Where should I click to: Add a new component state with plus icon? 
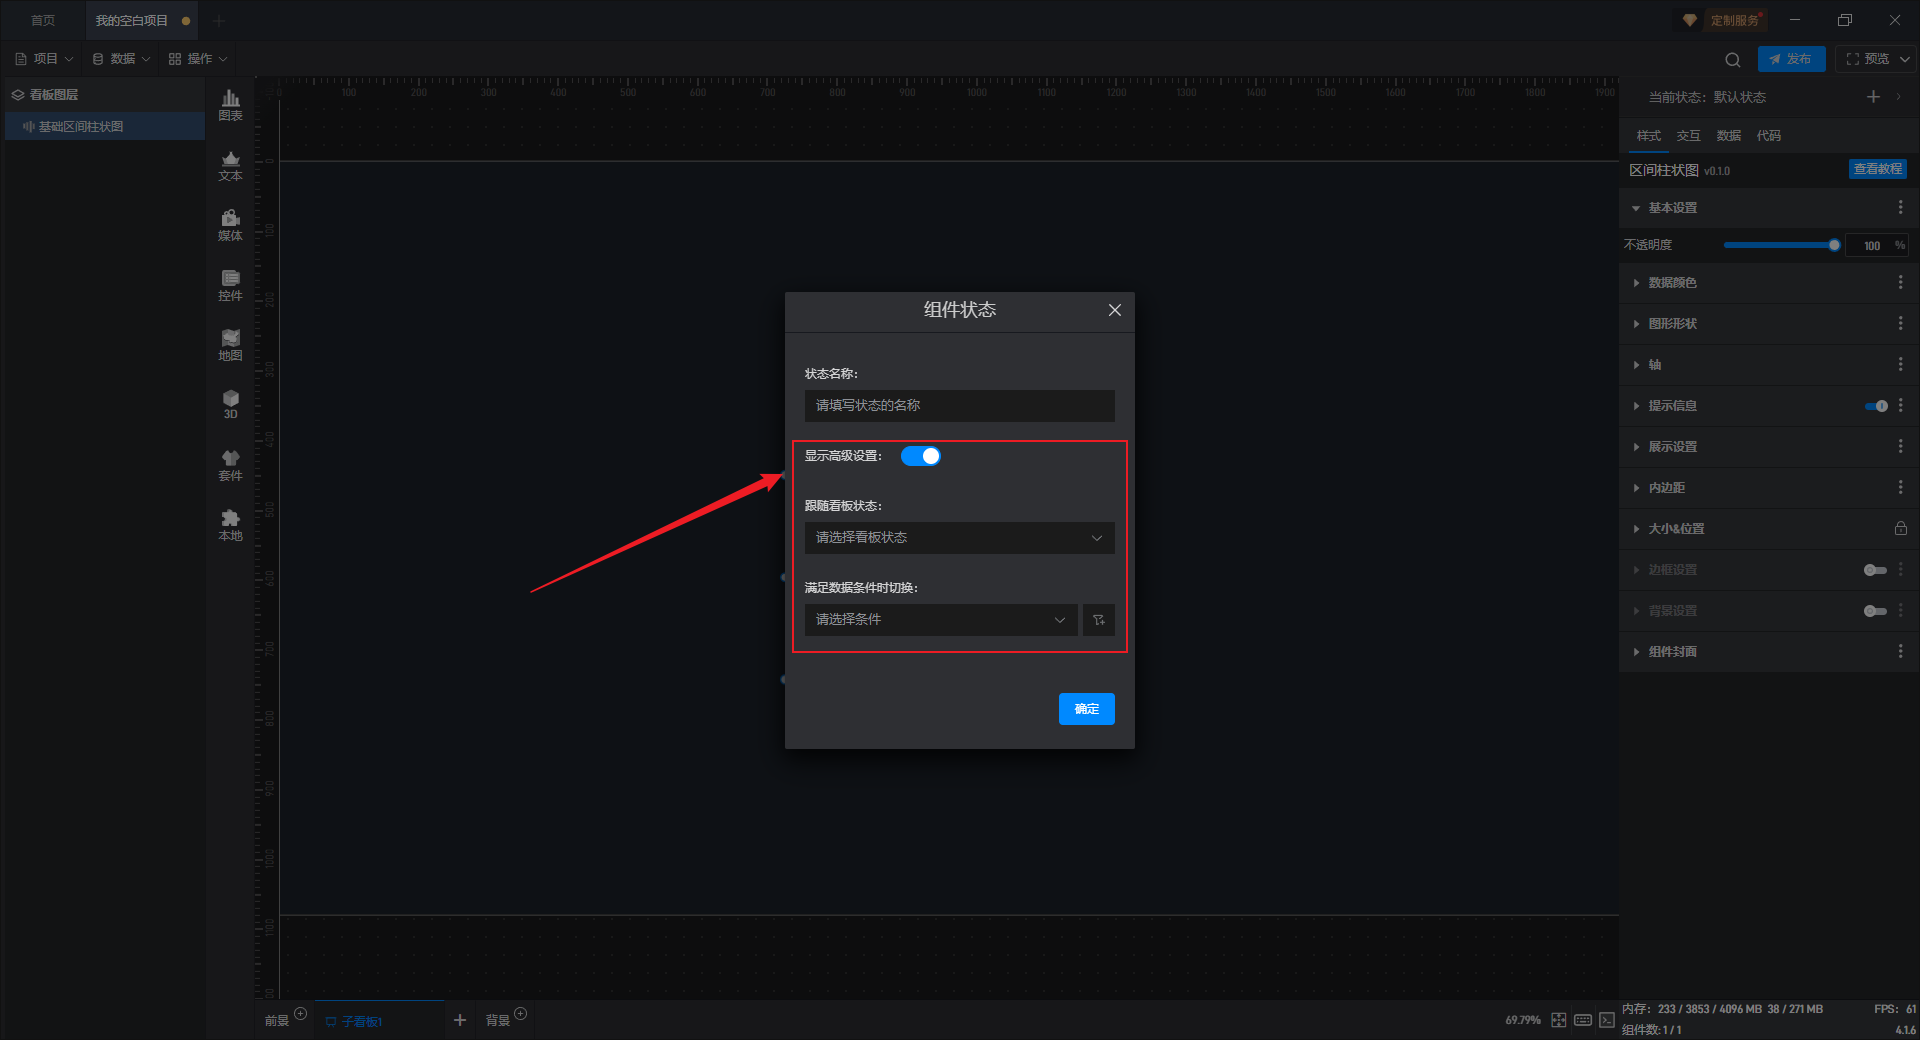point(1873,96)
